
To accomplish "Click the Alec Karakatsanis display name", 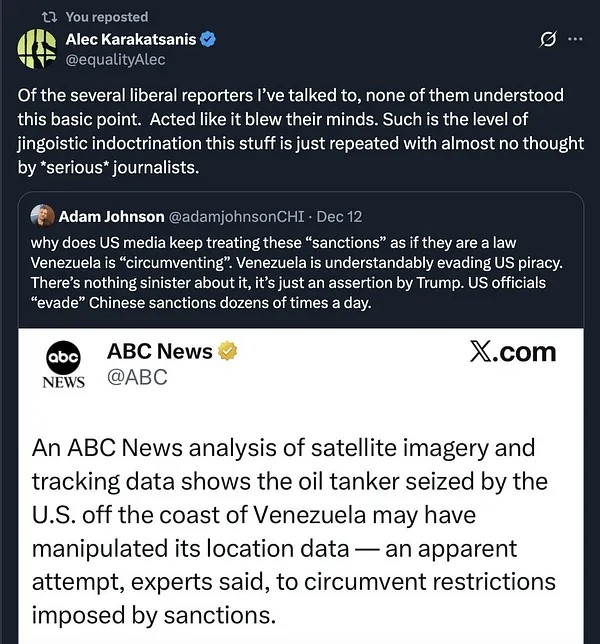I will click(x=130, y=39).
